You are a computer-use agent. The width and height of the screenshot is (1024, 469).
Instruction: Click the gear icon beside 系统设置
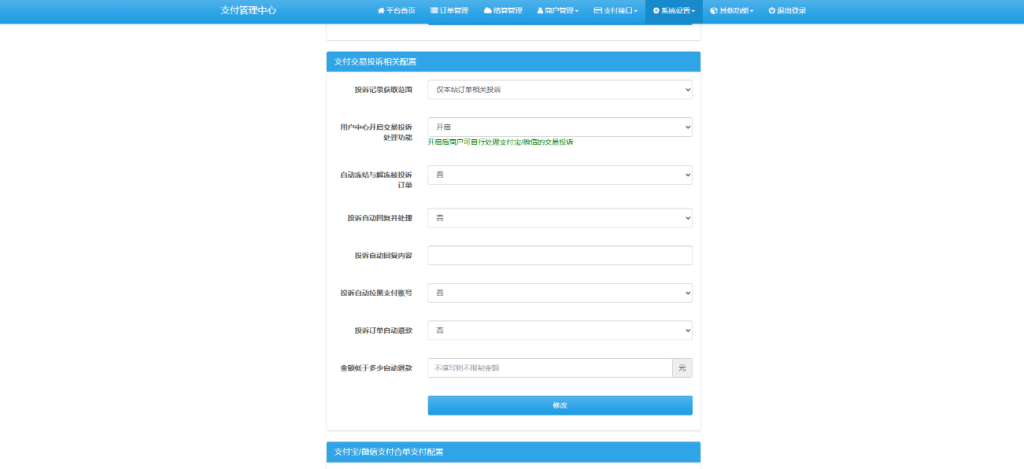656,10
